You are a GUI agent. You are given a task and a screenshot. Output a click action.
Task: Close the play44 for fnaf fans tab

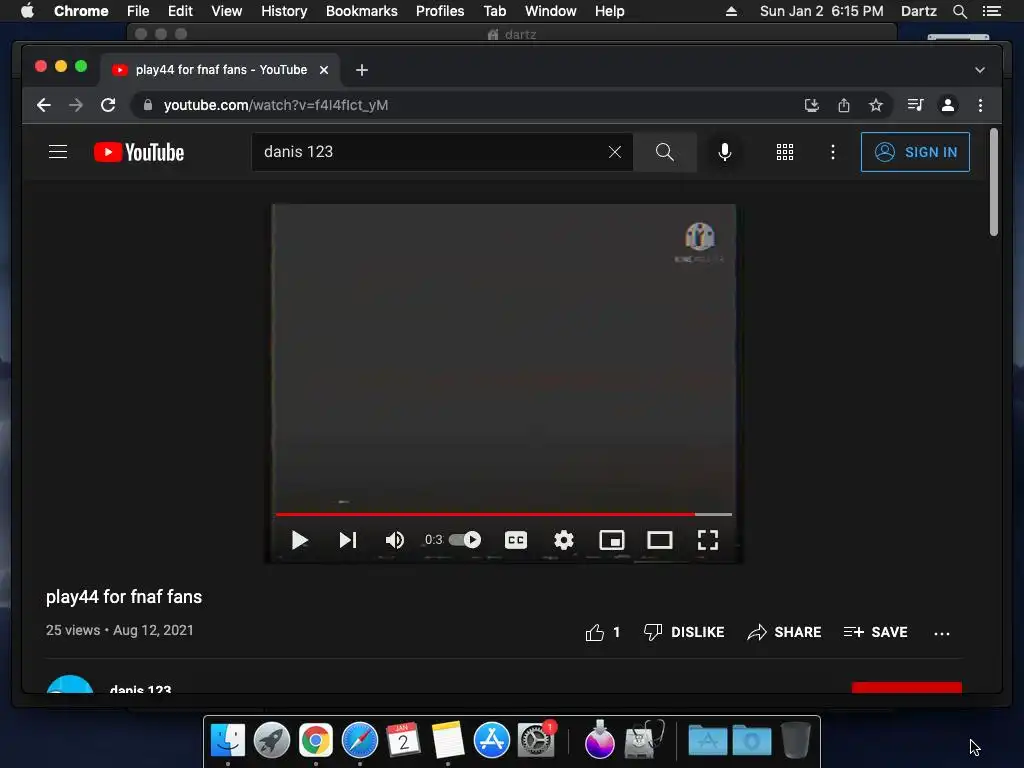click(x=324, y=70)
